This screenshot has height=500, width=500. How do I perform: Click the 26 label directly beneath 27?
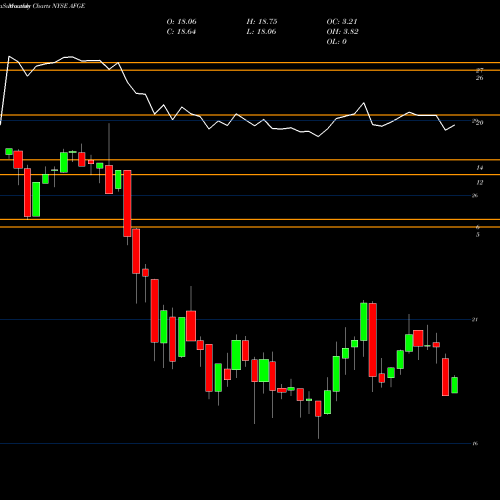(x=479, y=78)
